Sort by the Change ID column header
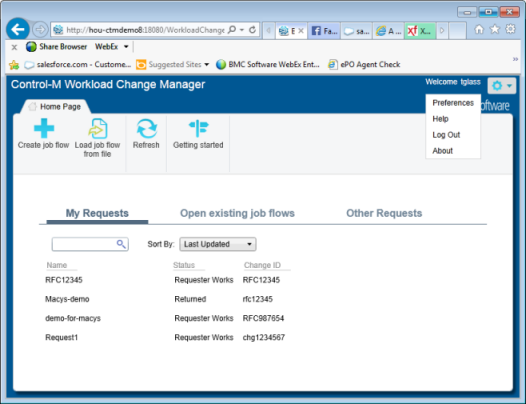526x404 pixels. point(262,265)
